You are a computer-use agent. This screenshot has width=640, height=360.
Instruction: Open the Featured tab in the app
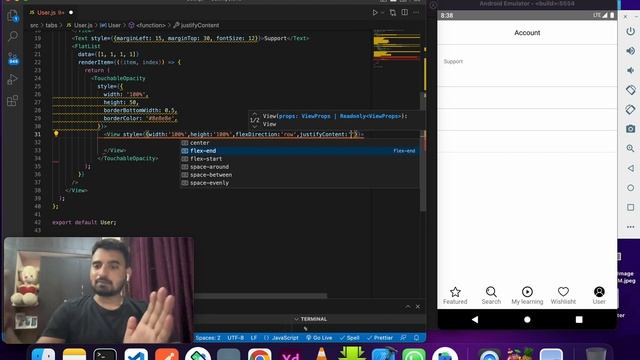coord(455,296)
